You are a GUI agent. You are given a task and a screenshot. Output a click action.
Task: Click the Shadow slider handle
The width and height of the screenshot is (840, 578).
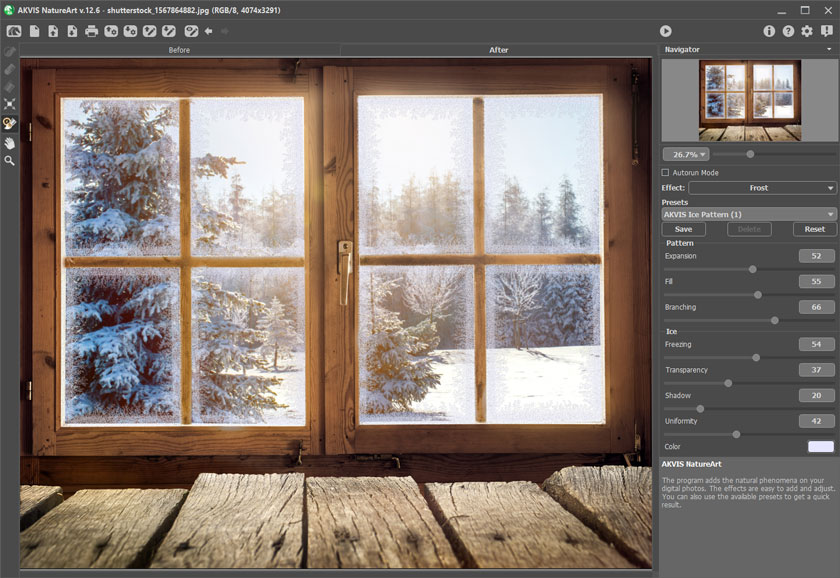pyautogui.click(x=700, y=409)
